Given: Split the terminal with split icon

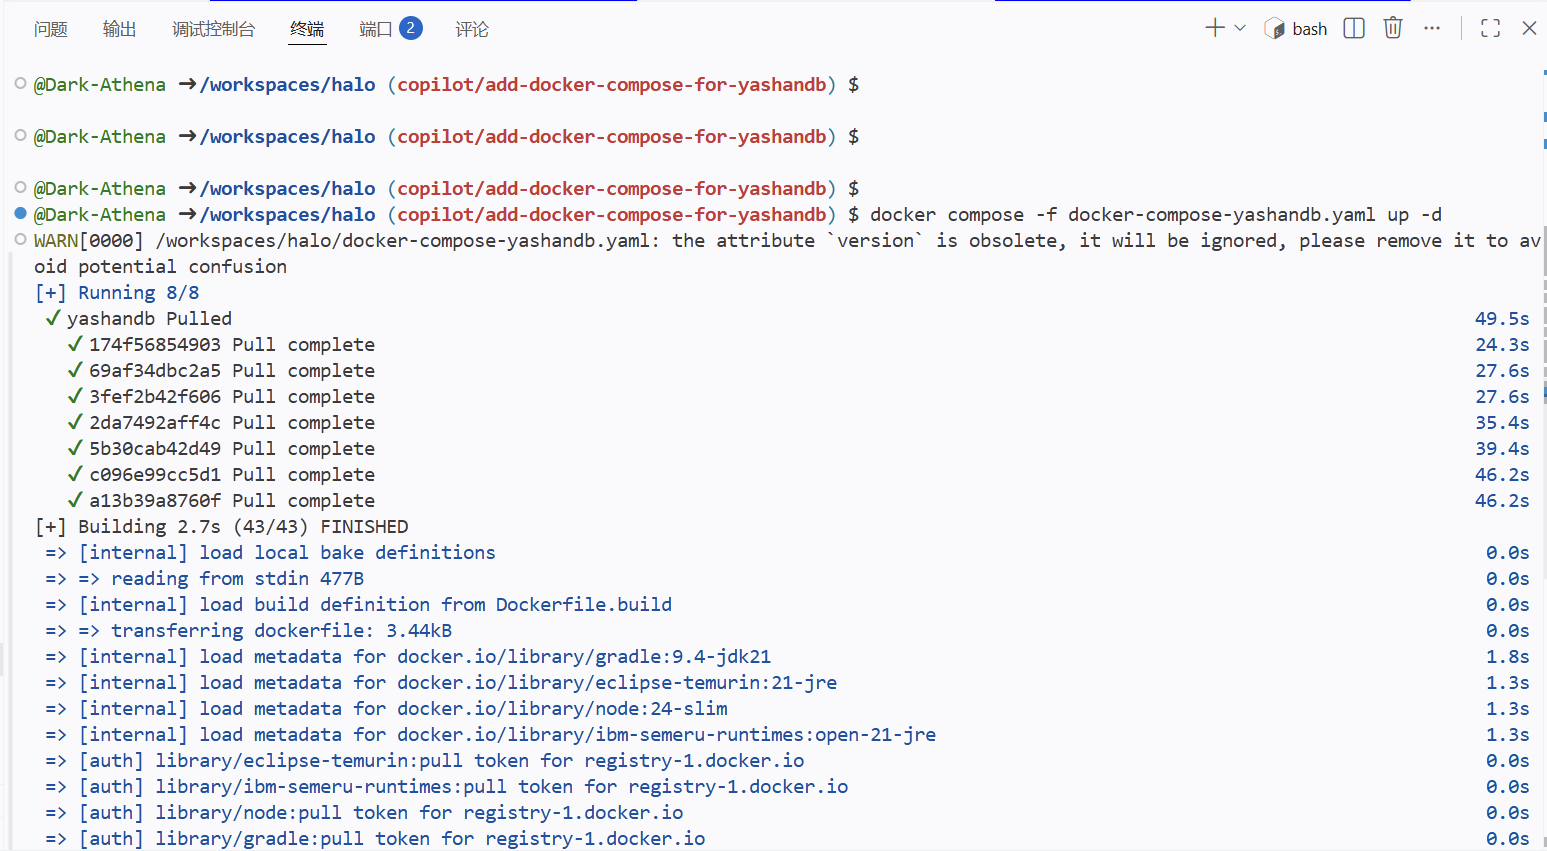Looking at the screenshot, I should [x=1354, y=28].
